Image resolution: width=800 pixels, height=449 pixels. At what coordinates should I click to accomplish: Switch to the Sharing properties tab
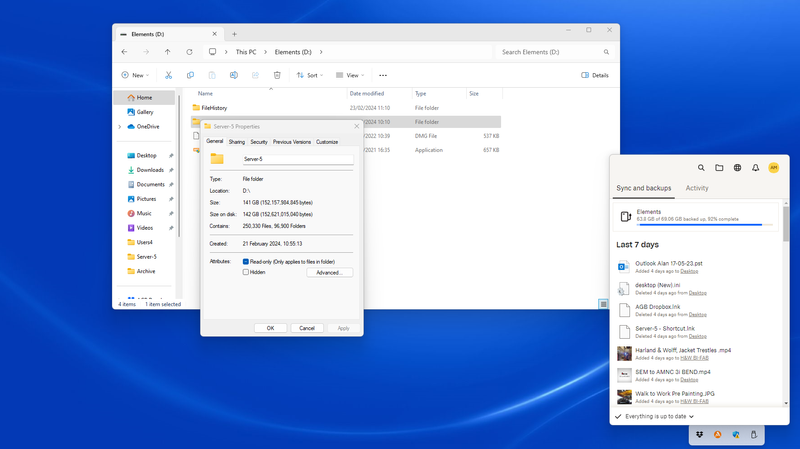237,142
